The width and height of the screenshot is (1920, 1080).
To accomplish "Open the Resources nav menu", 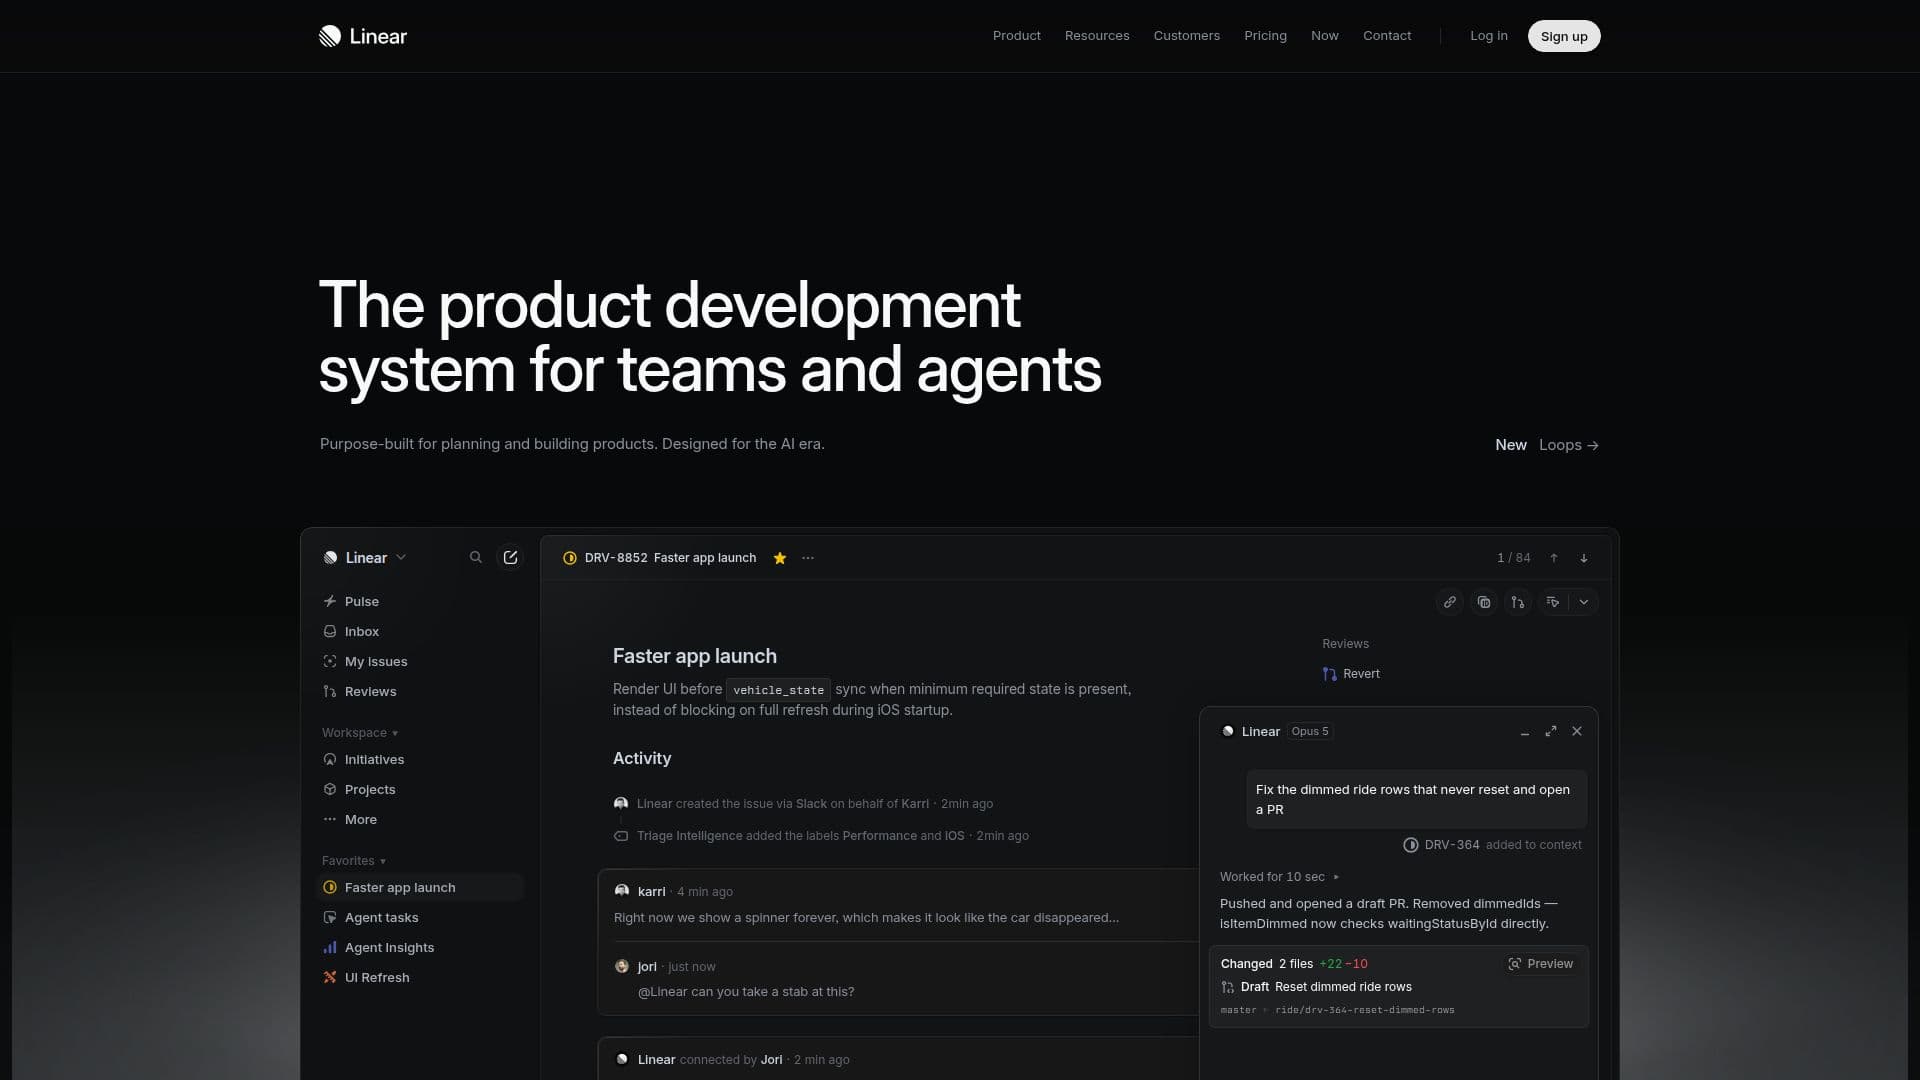I will (x=1097, y=36).
